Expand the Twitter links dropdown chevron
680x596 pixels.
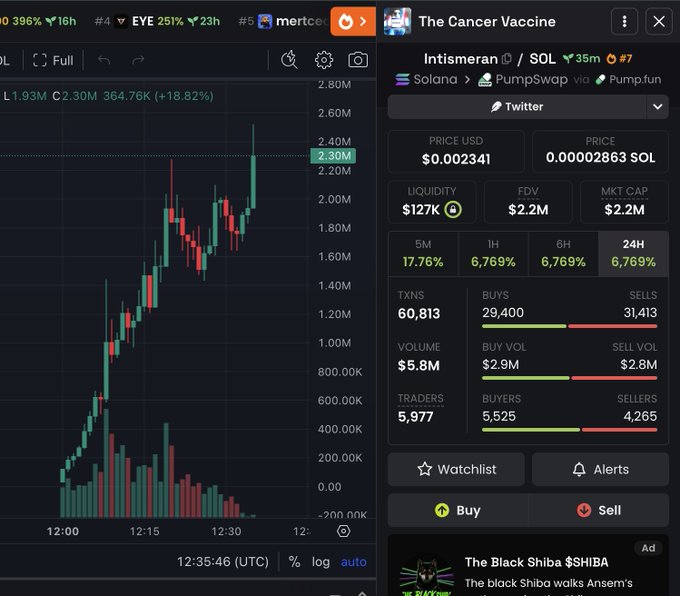[x=657, y=107]
